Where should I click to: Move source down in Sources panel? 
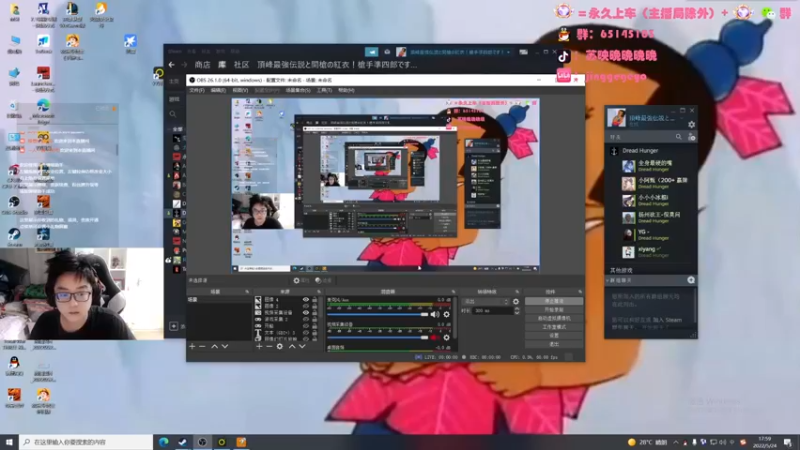303,346
